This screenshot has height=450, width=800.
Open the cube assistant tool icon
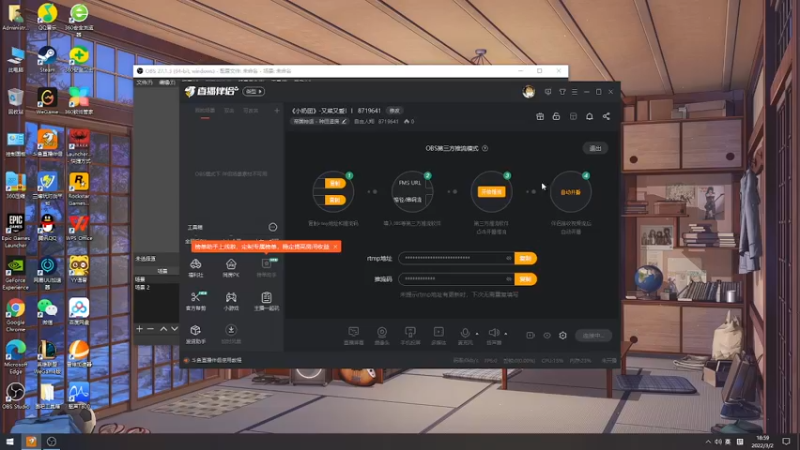coord(195,330)
